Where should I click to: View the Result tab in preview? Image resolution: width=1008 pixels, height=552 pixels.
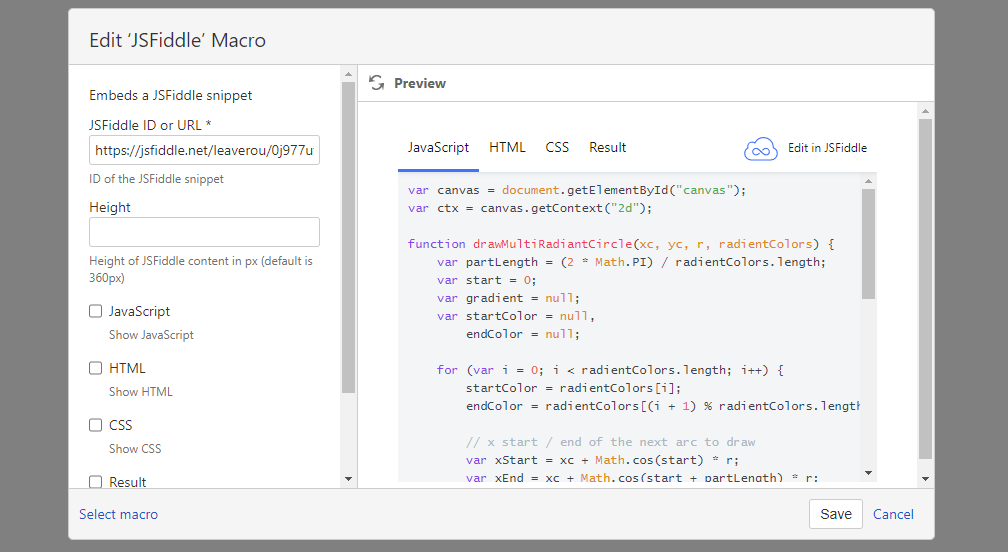(608, 147)
